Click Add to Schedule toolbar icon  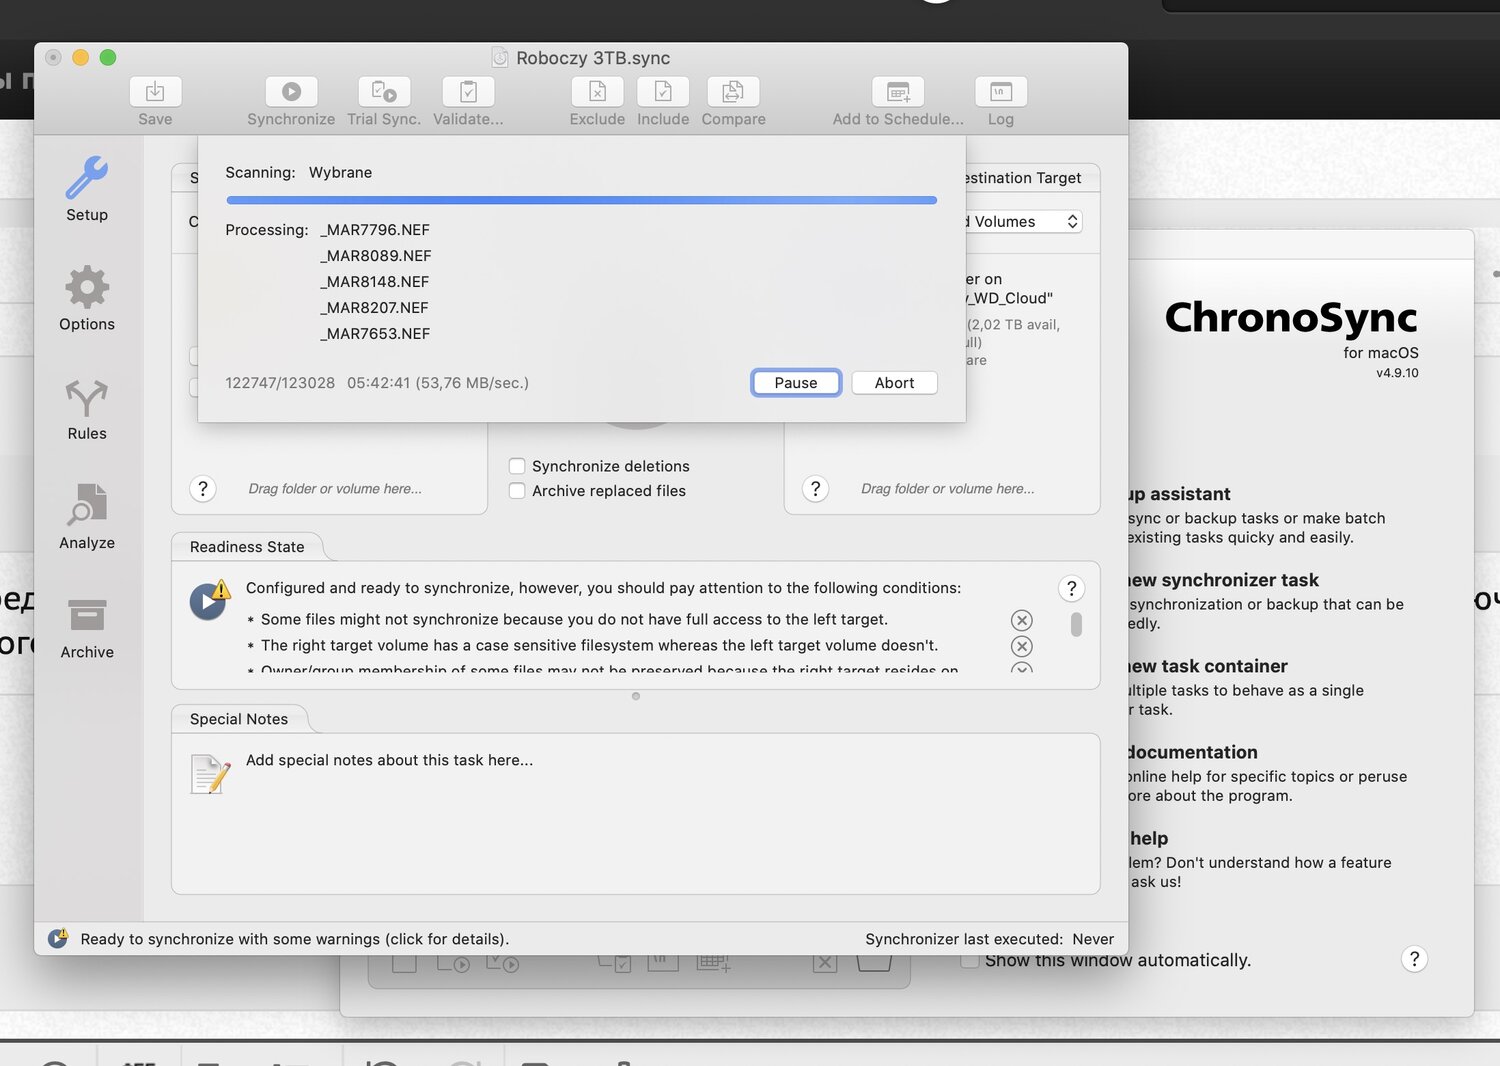898,92
